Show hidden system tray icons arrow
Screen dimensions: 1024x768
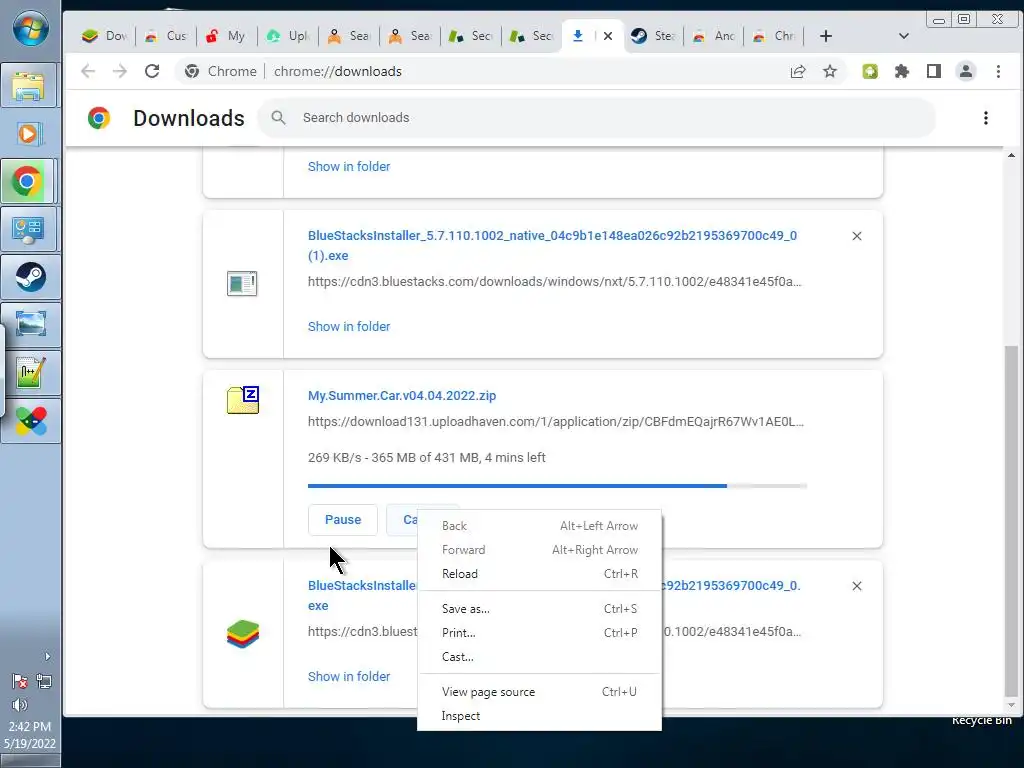click(x=47, y=656)
